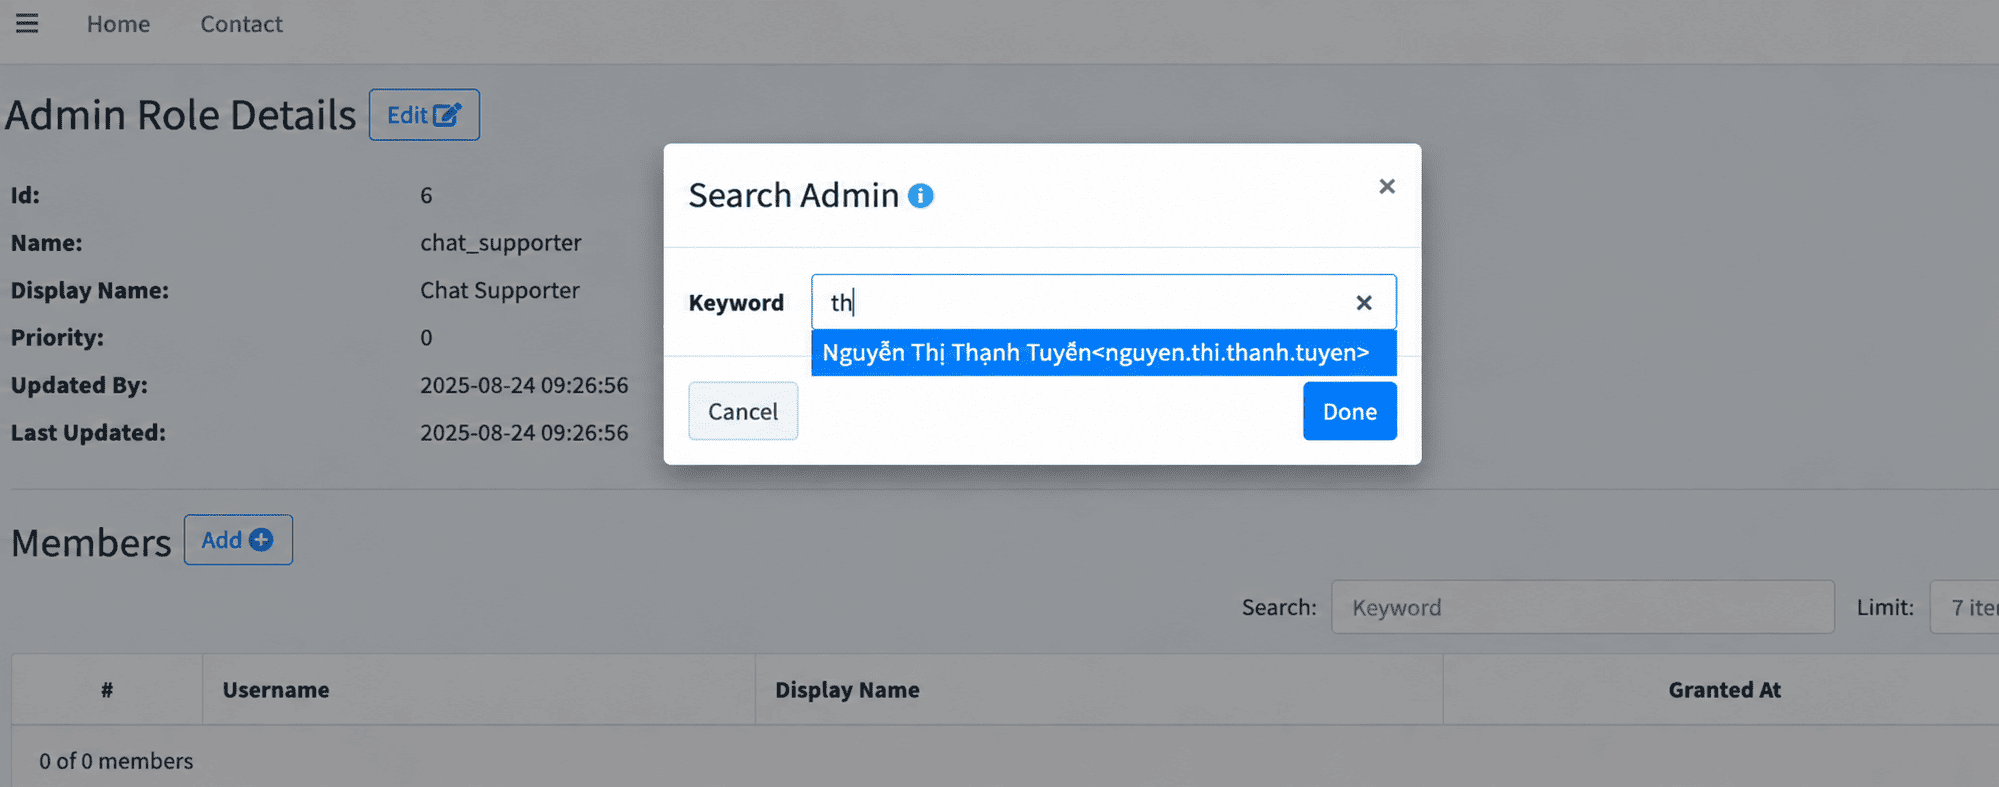1999x787 pixels.
Task: Click the plus icon in Add button
Action: point(261,540)
